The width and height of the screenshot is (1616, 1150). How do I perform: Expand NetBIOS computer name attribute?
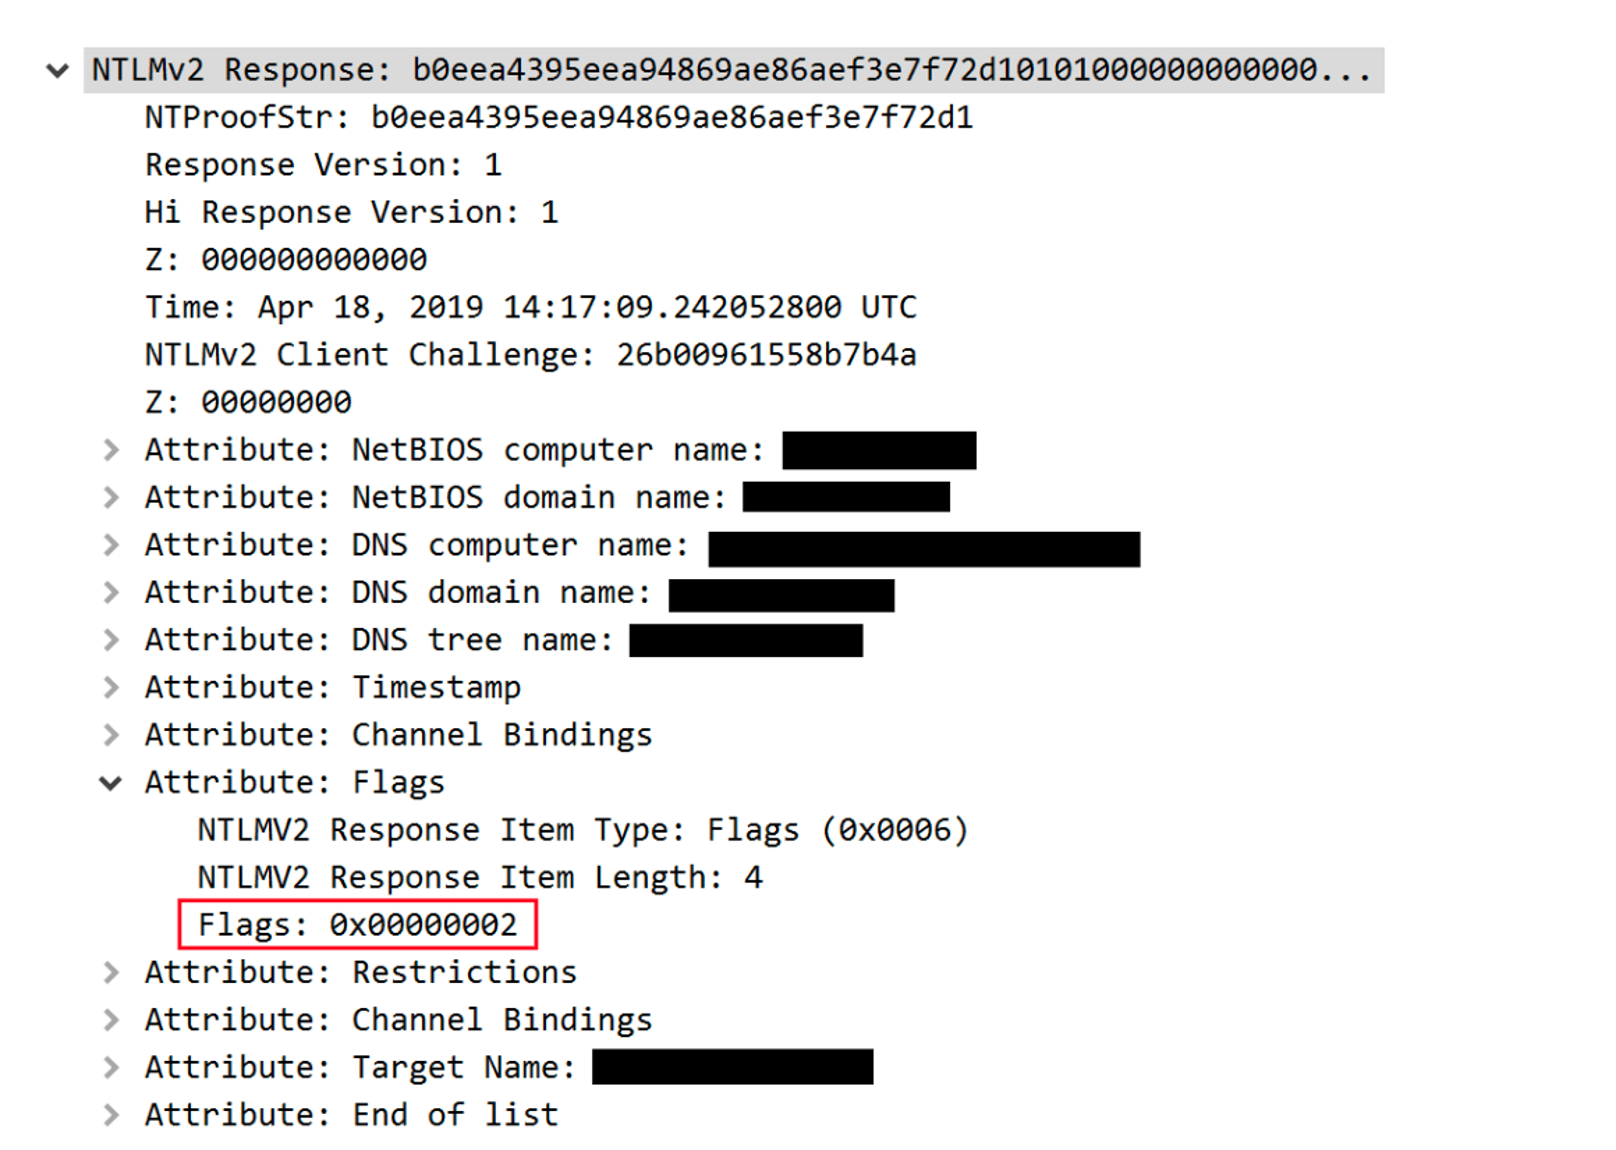[111, 450]
